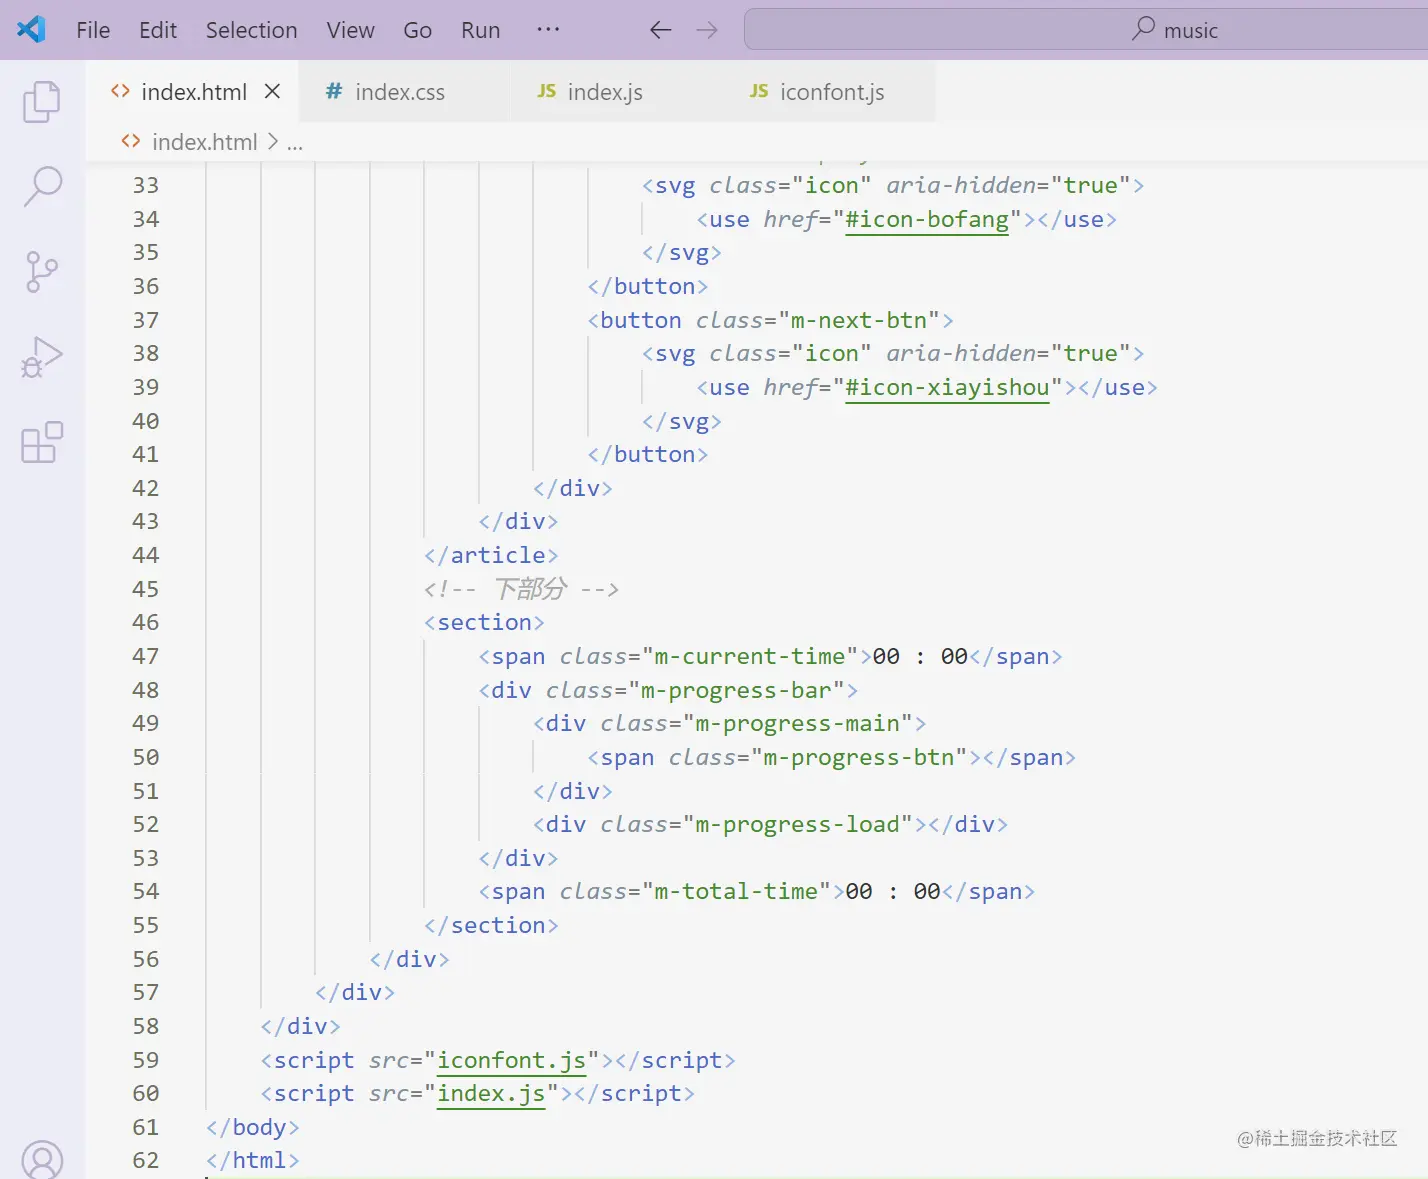This screenshot has height=1179, width=1428.
Task: Follow the #icon-bofang href link
Action: coord(927,219)
